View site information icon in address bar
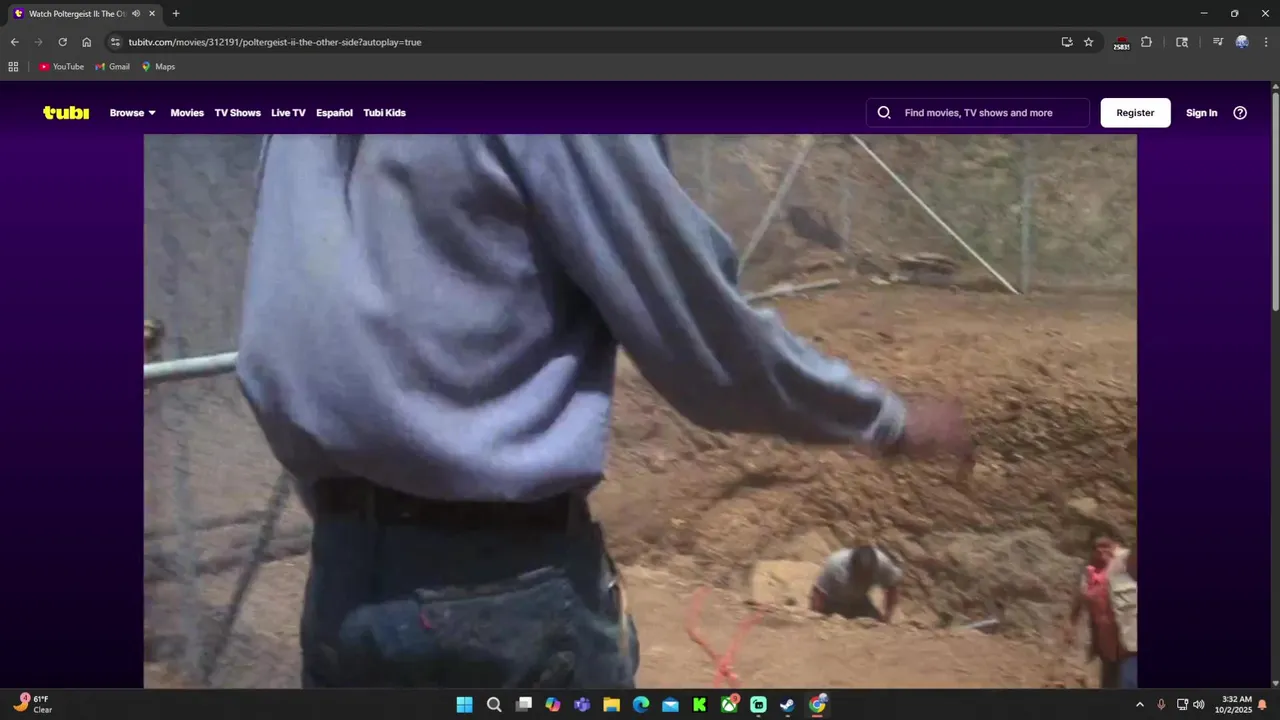This screenshot has width=1280, height=720. click(115, 42)
